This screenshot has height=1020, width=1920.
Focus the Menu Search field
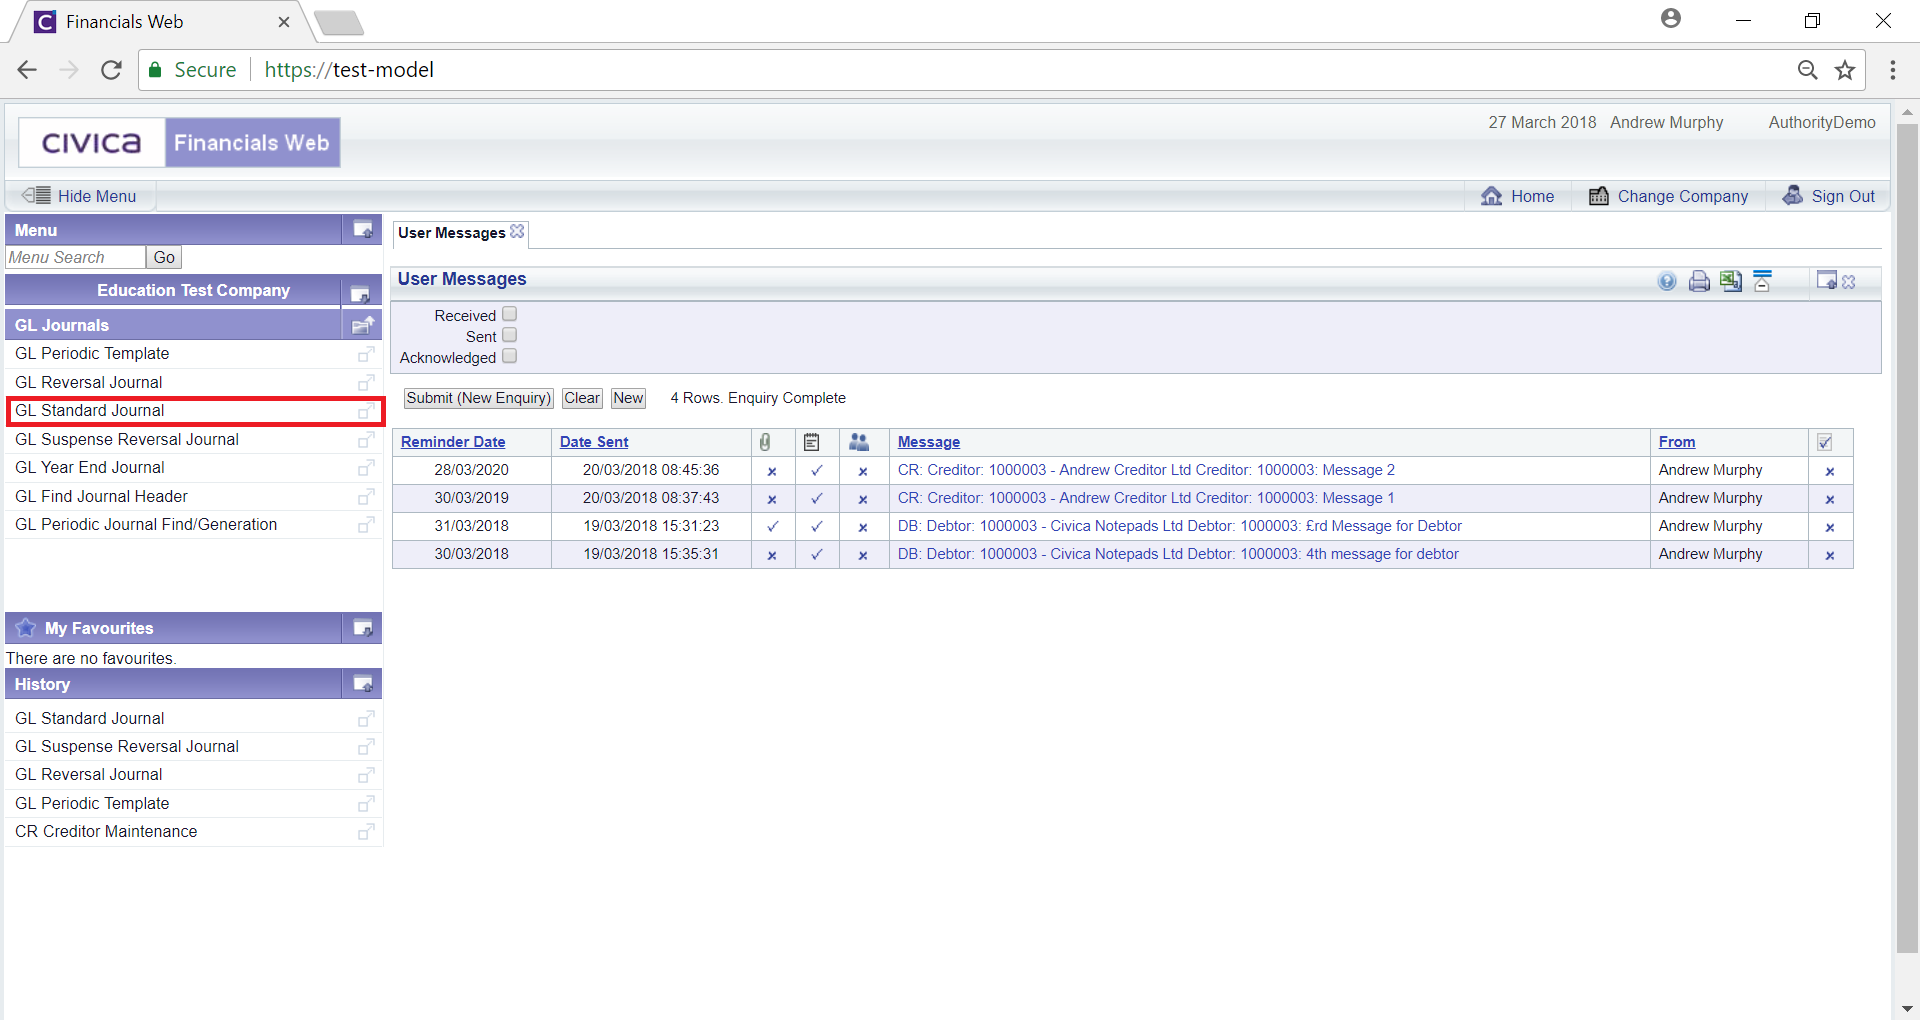(76, 257)
